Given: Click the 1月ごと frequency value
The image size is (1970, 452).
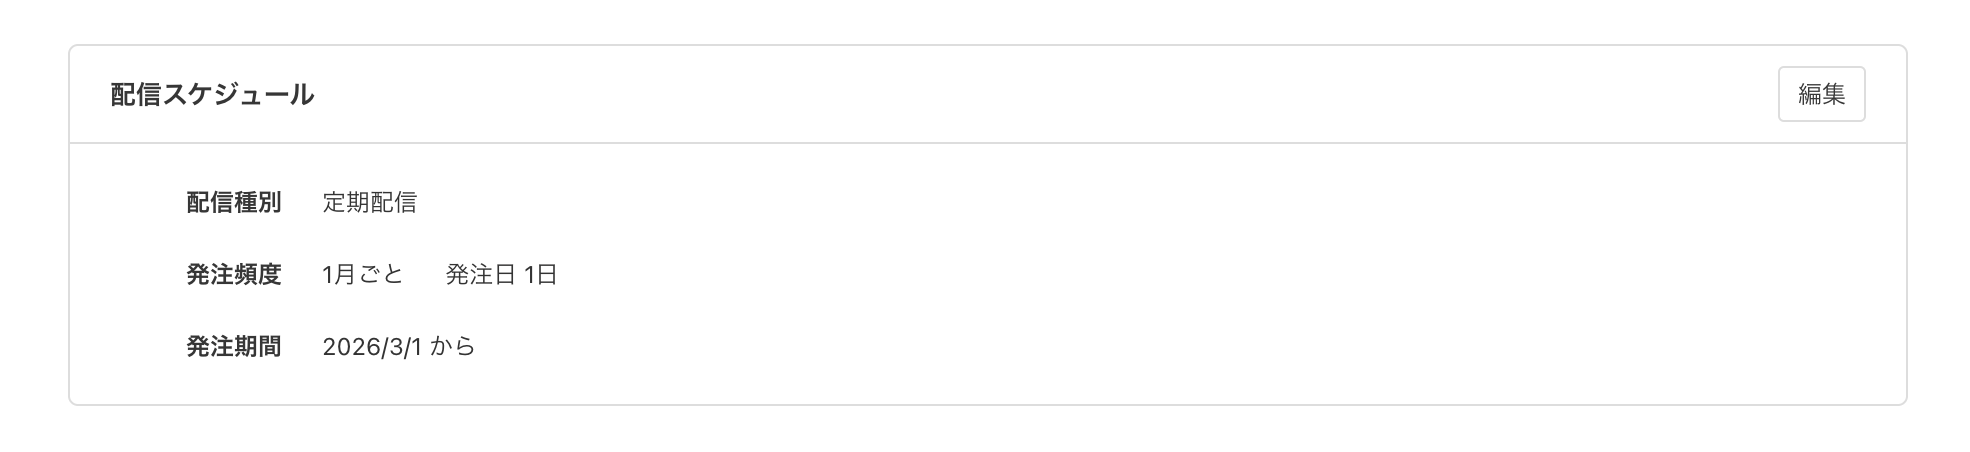Looking at the screenshot, I should pos(362,274).
